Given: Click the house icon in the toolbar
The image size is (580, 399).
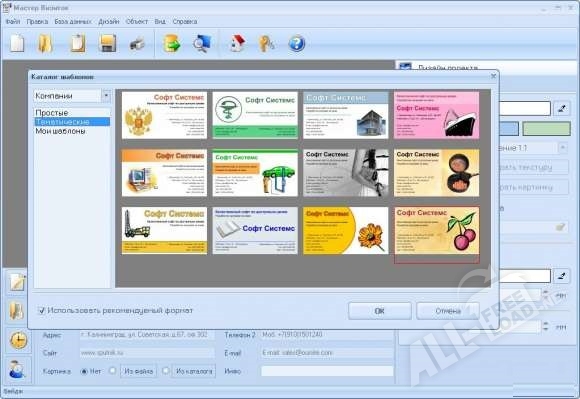Looking at the screenshot, I should click(238, 43).
